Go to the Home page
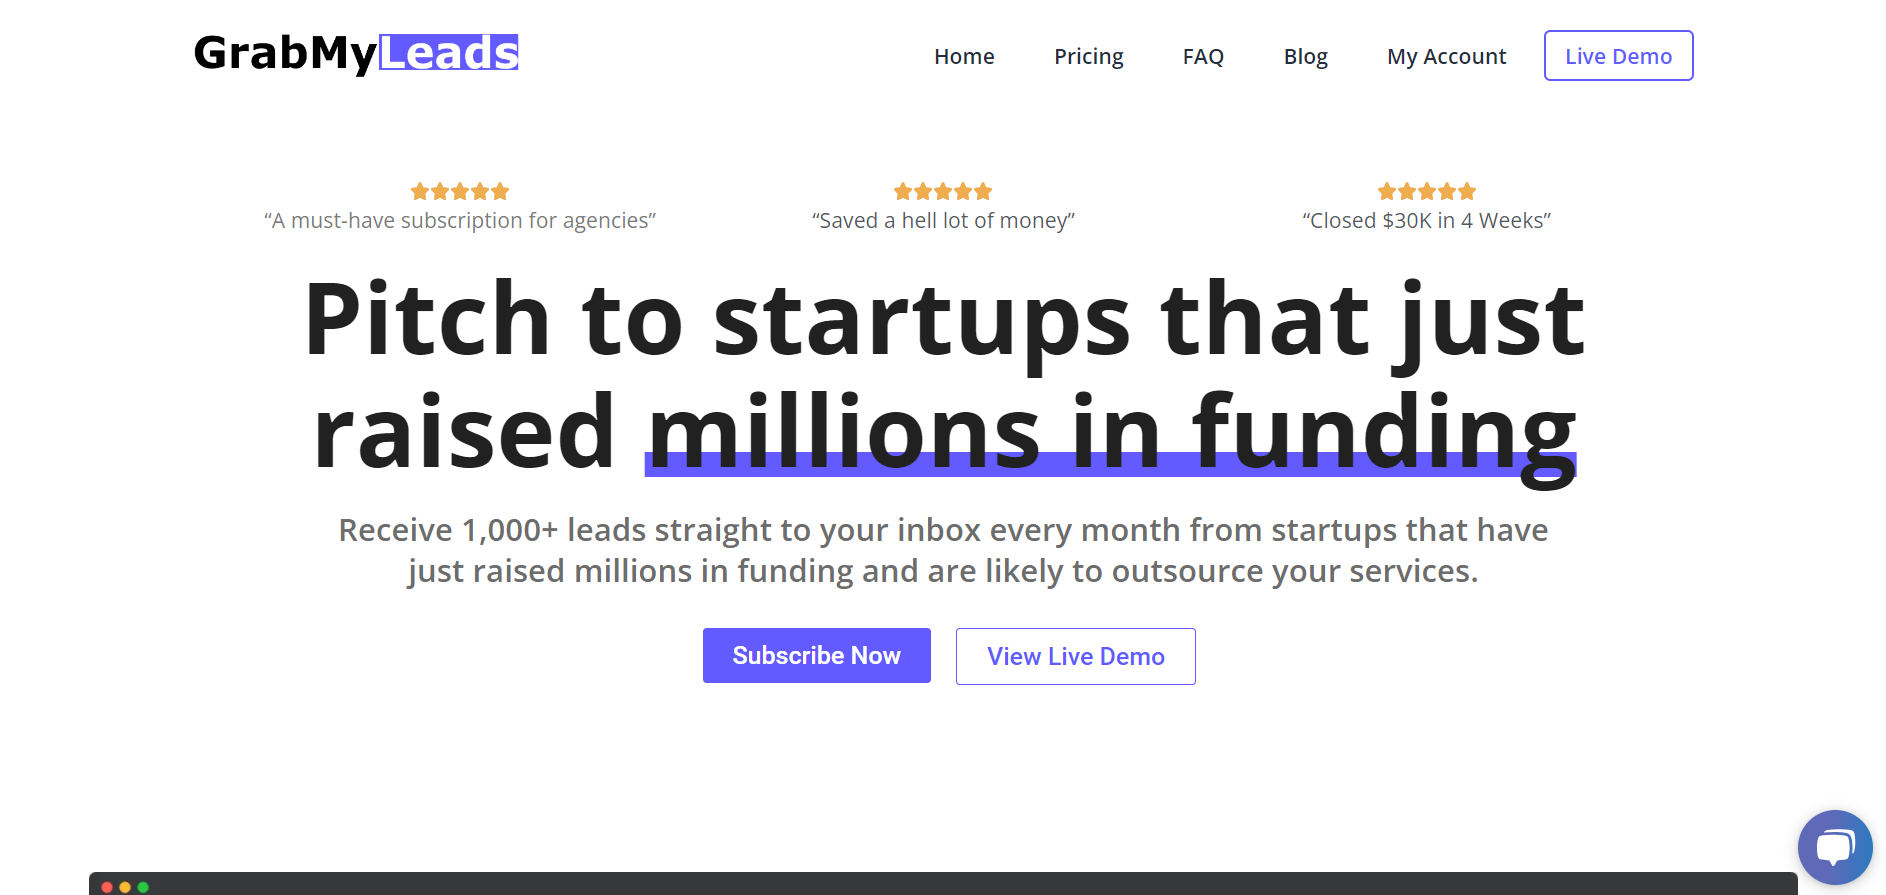The image size is (1886, 895). pyautogui.click(x=964, y=56)
